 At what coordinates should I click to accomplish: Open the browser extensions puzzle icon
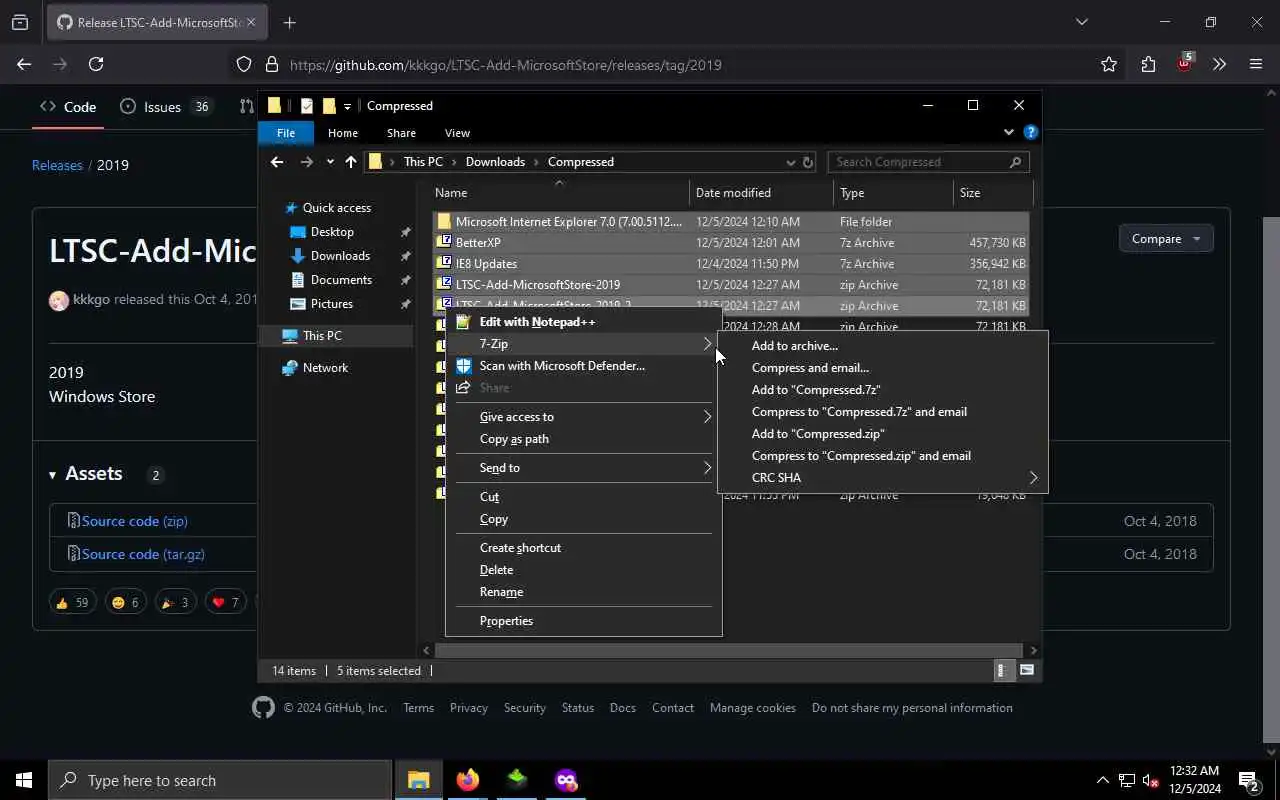click(1148, 64)
